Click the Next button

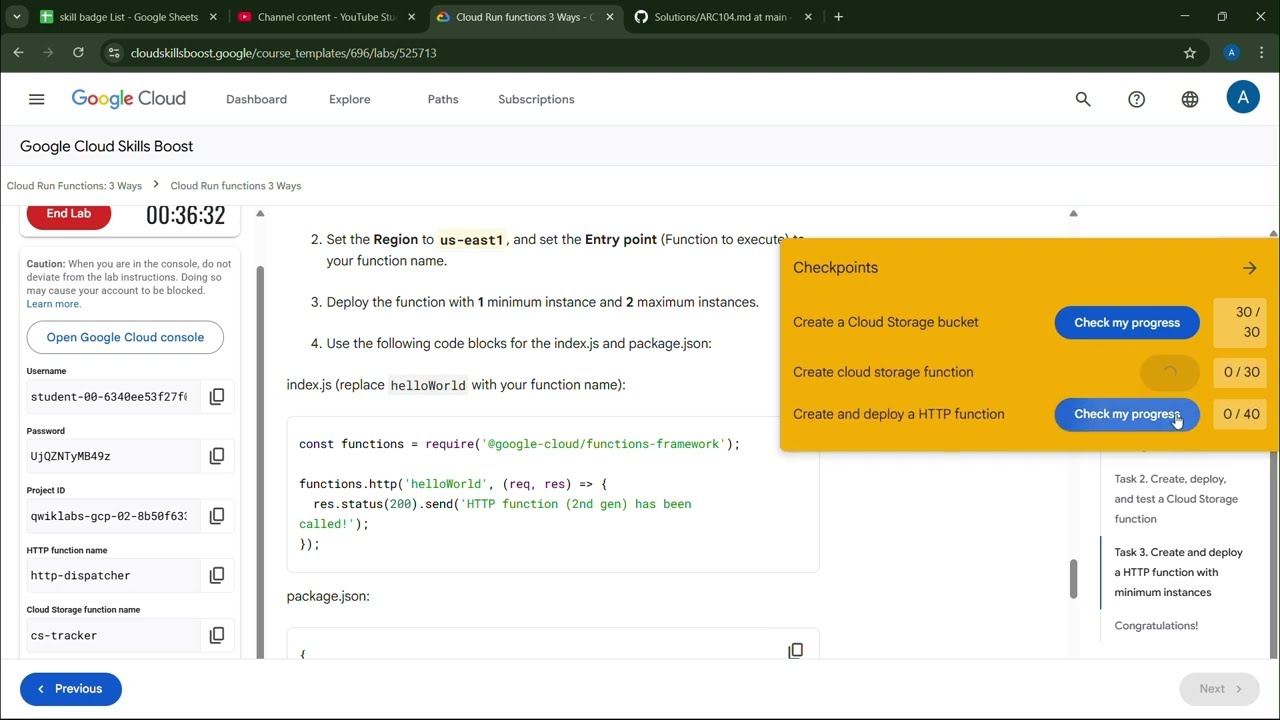coord(1220,689)
